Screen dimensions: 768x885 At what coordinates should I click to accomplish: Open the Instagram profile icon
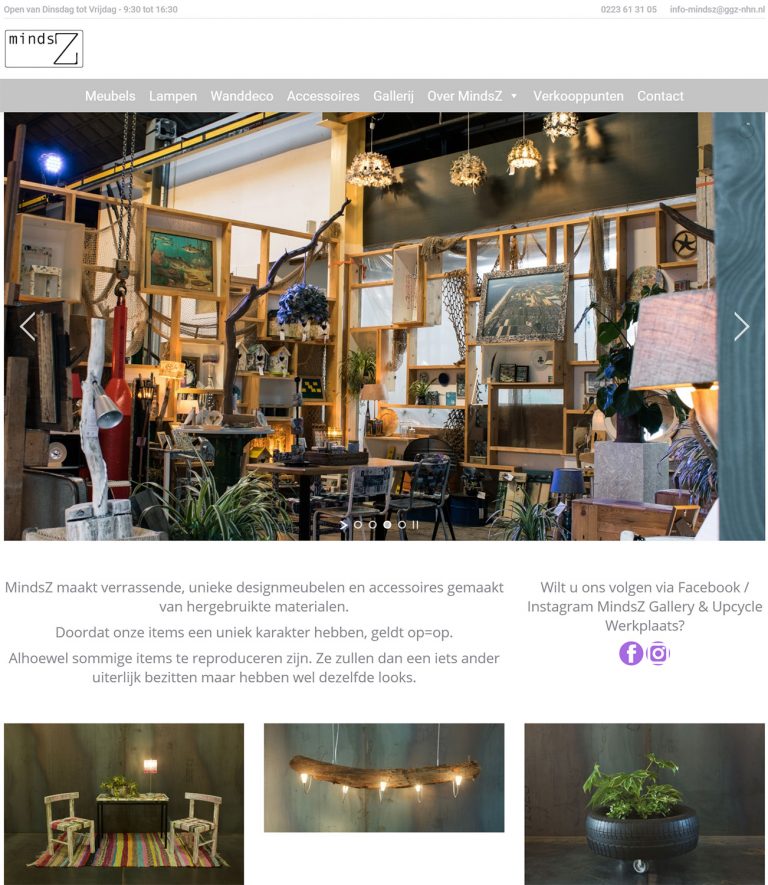point(658,653)
